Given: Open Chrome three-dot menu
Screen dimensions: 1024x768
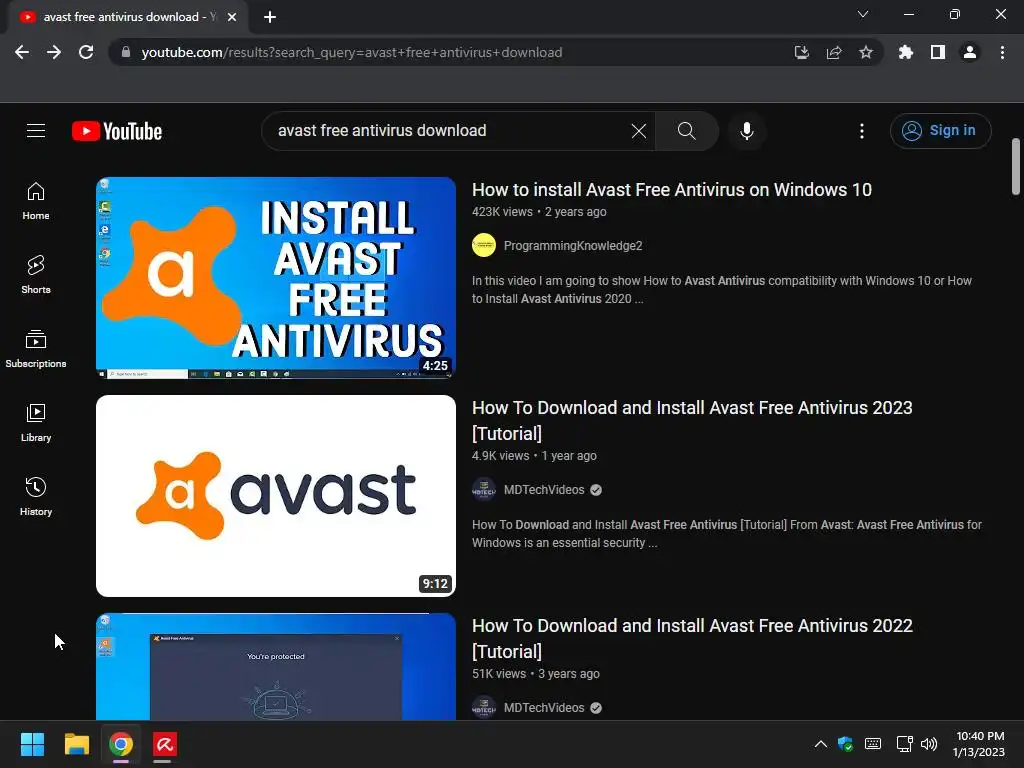Looking at the screenshot, I should pyautogui.click(x=1002, y=52).
